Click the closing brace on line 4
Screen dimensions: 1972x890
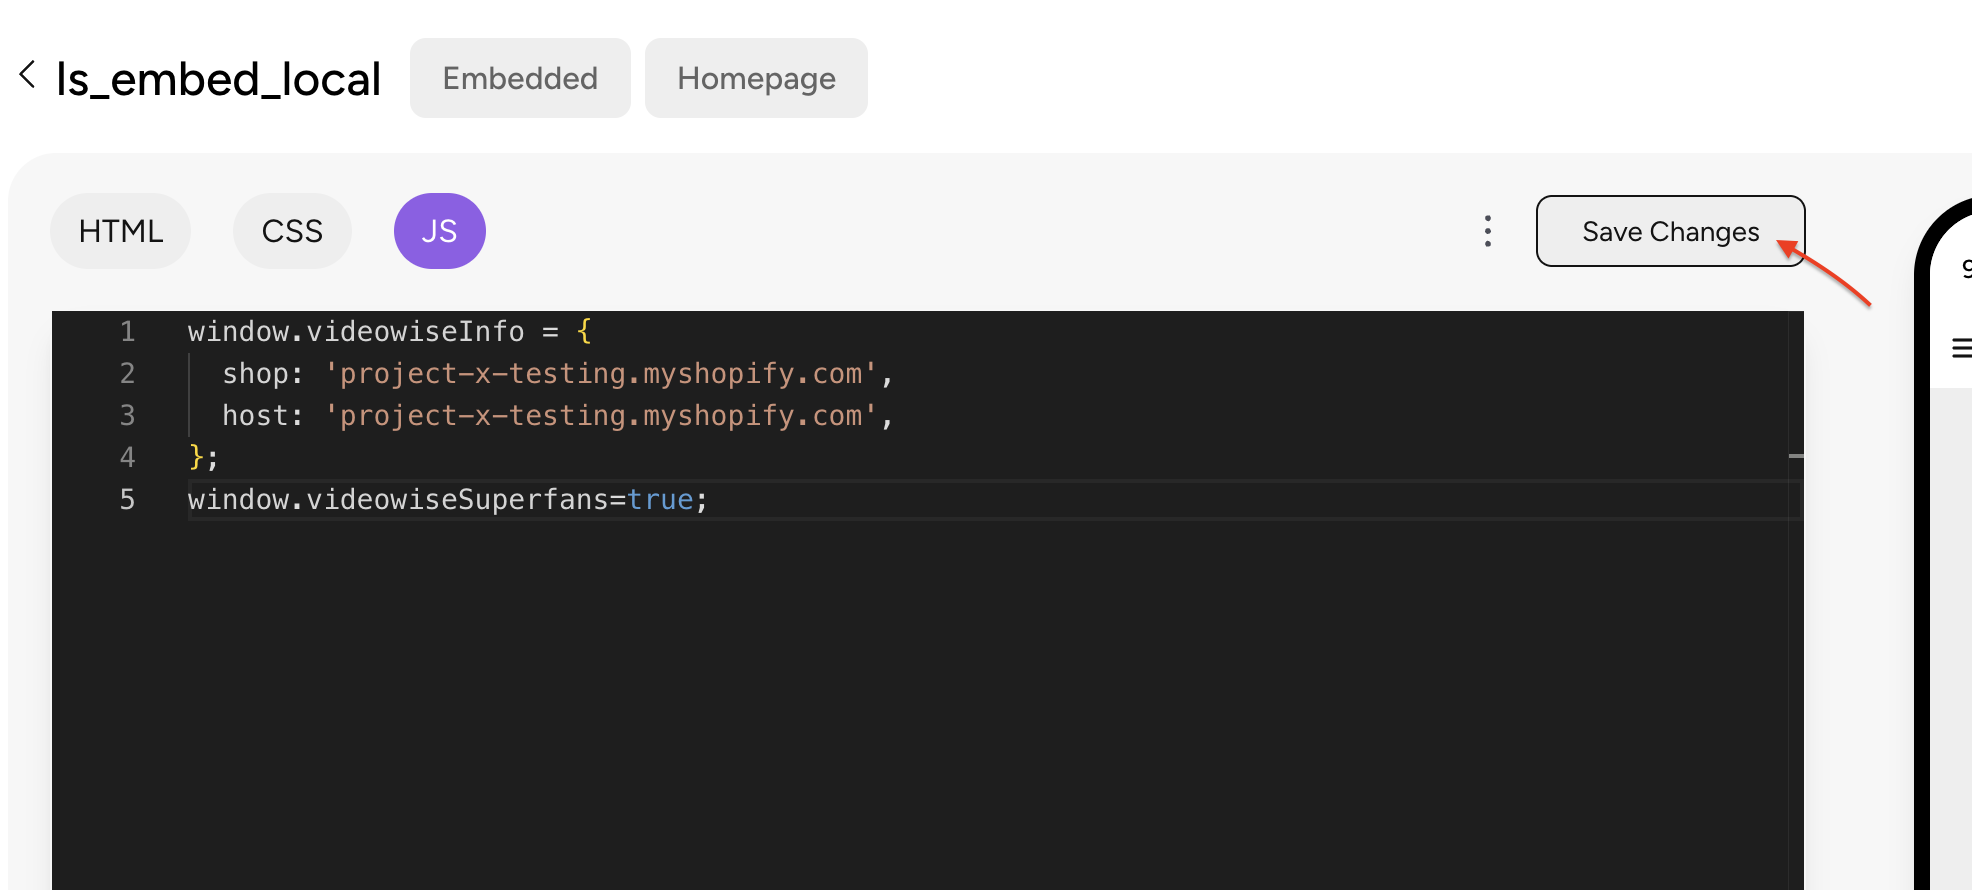point(196,457)
